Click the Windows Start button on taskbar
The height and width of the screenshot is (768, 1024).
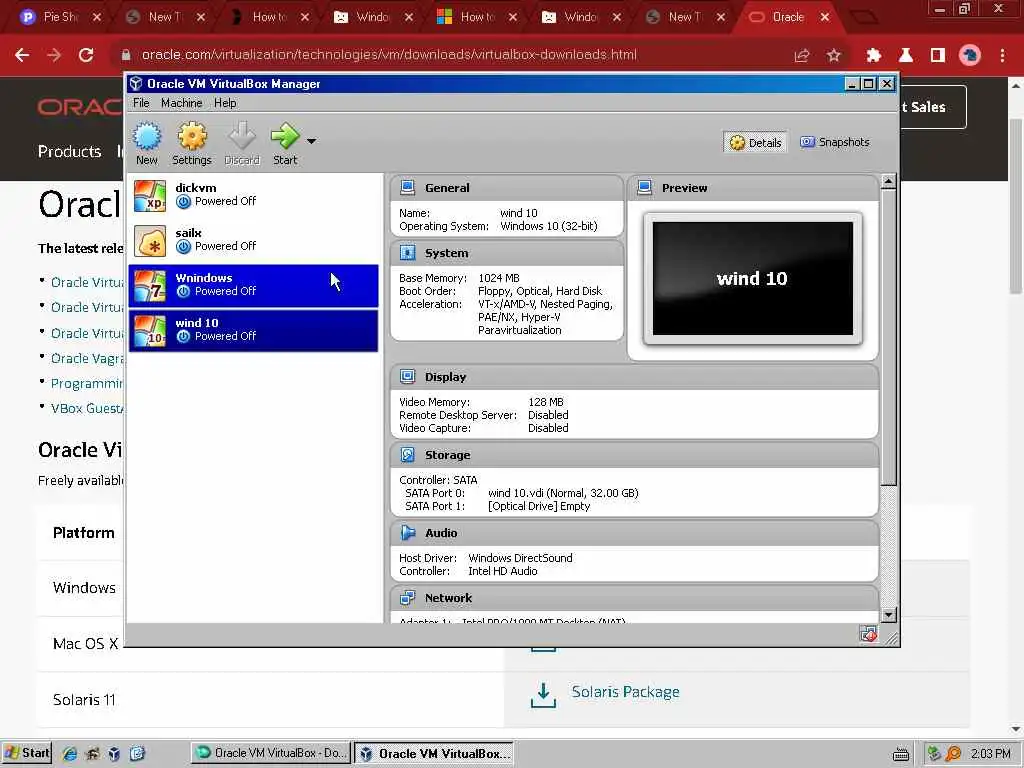click(26, 753)
